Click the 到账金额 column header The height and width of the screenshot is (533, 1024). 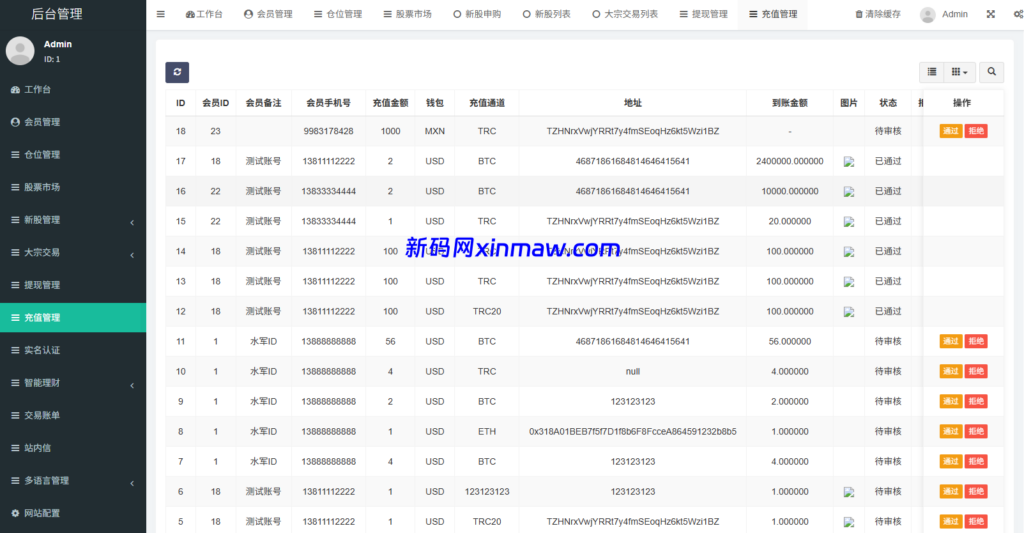(x=790, y=103)
